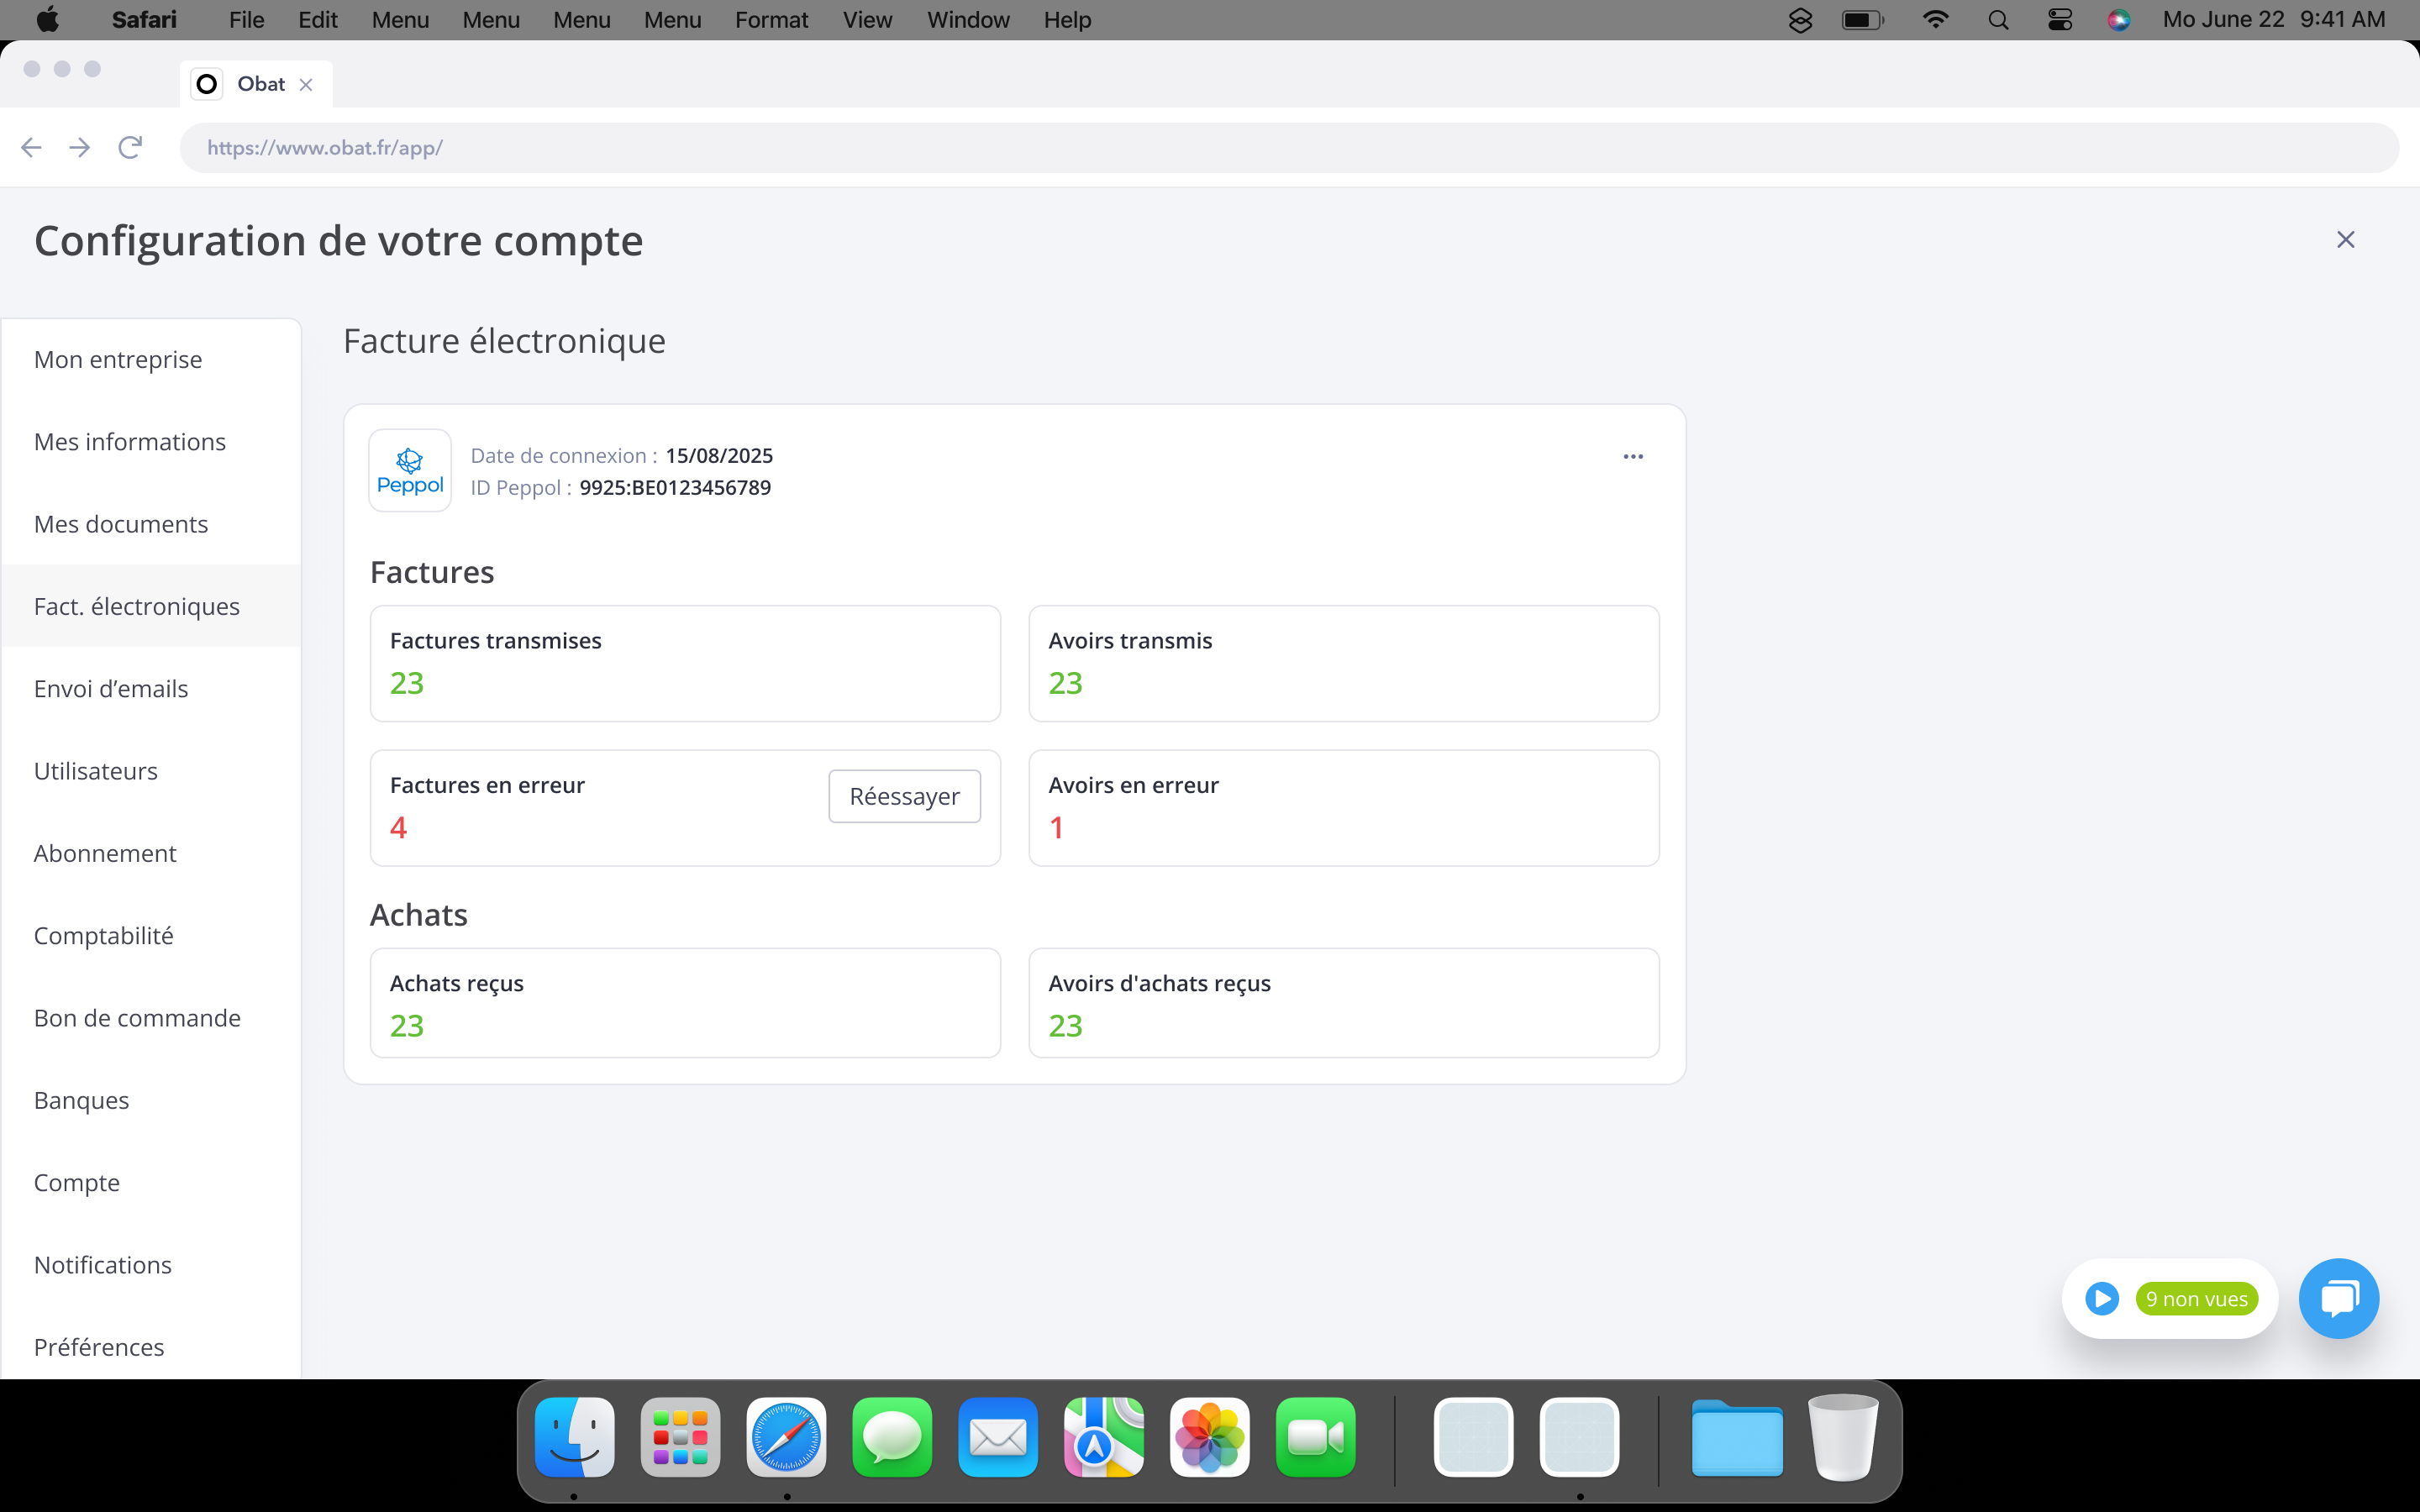
Task: Open Spotlight search in menu bar
Action: (1998, 20)
